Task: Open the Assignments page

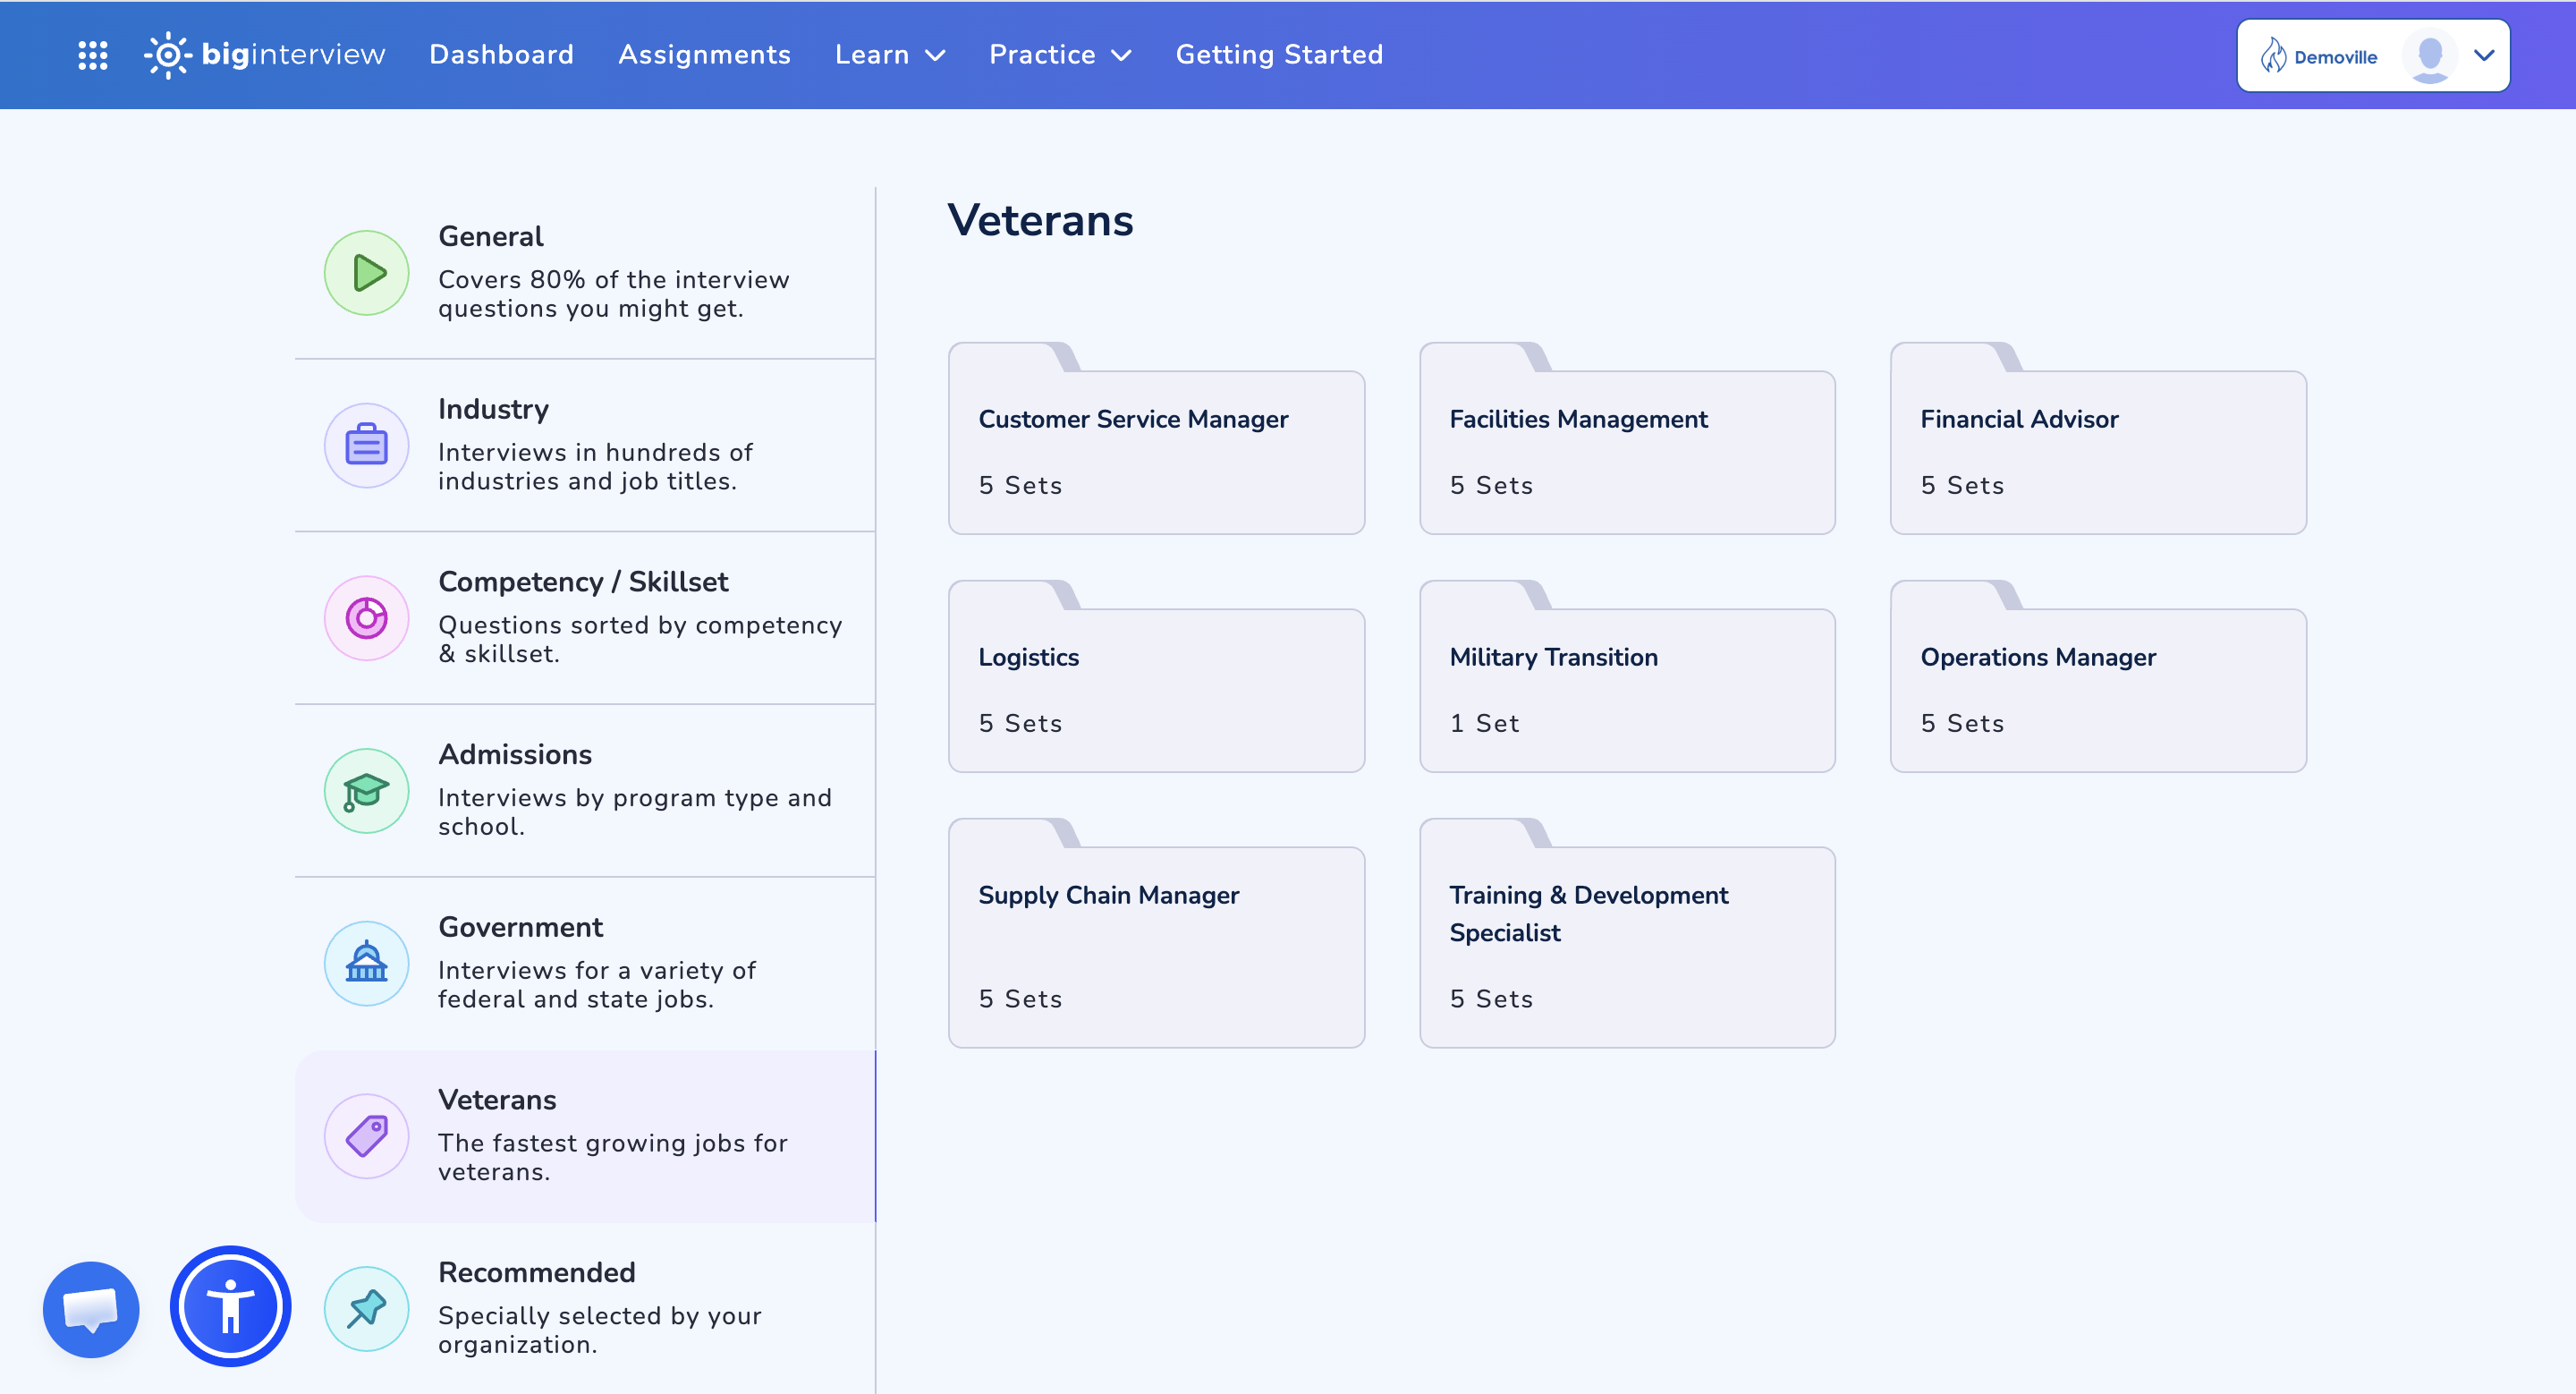Action: tap(705, 55)
